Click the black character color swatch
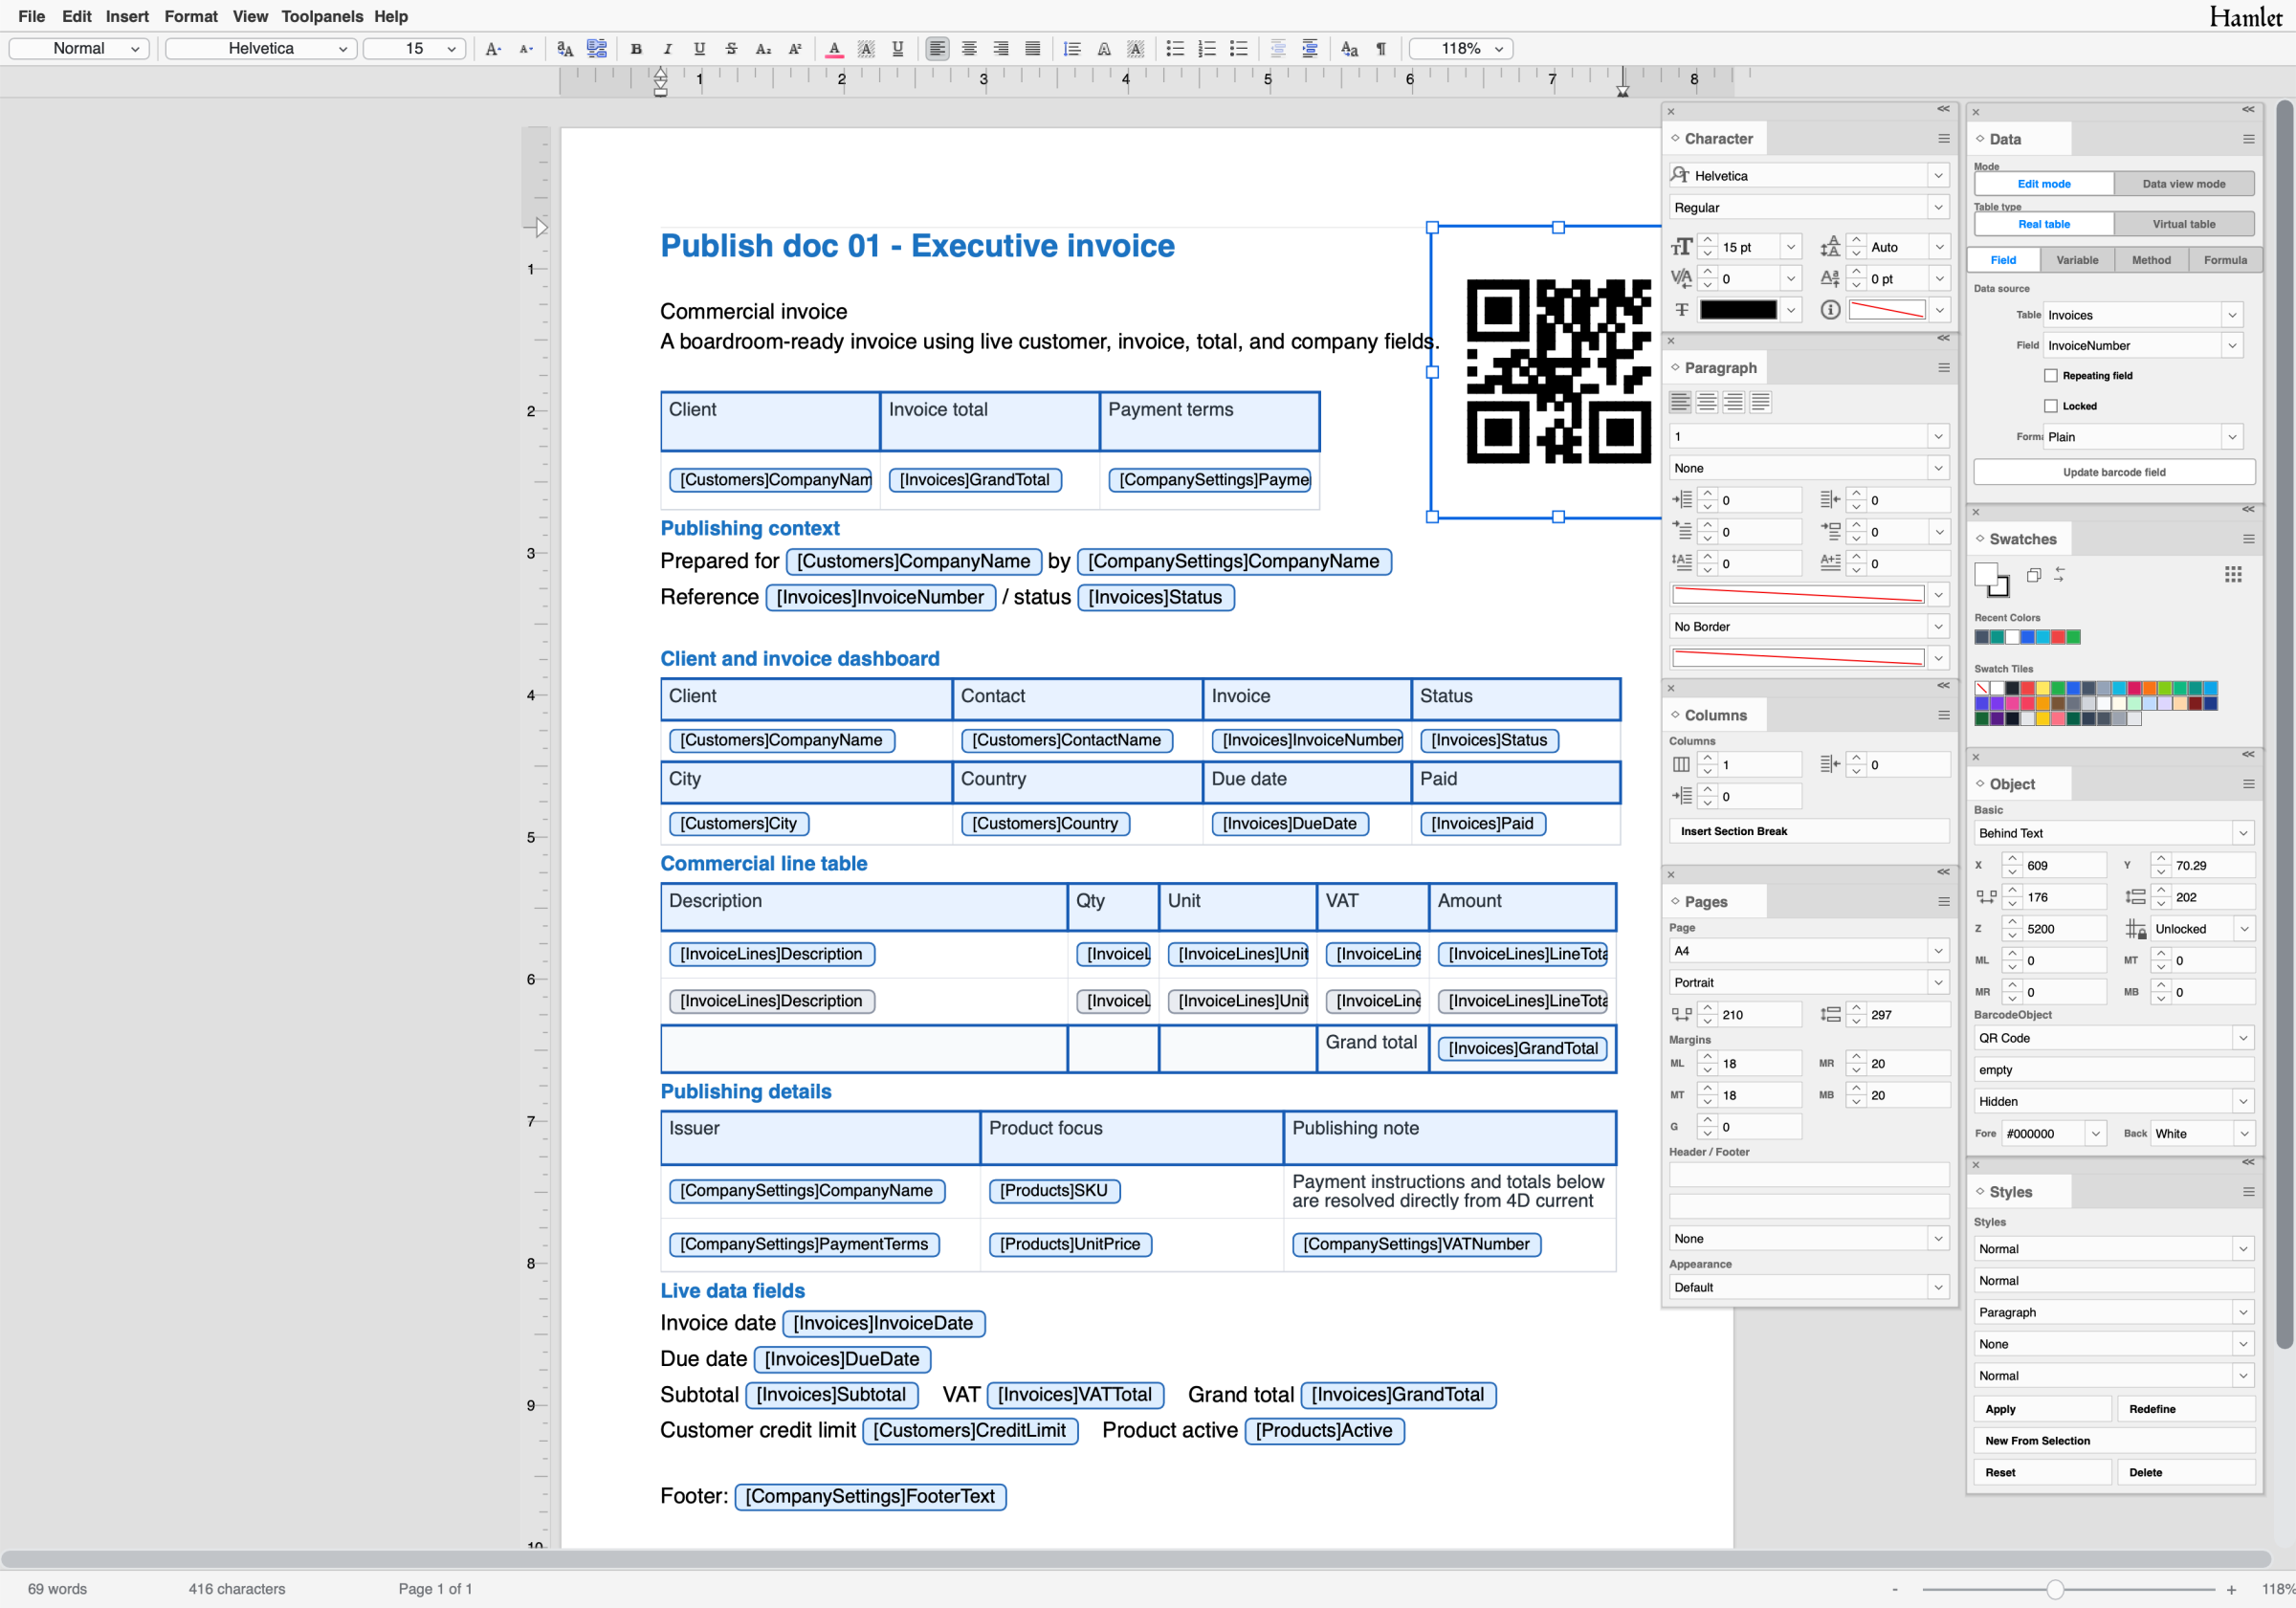 [x=1738, y=310]
